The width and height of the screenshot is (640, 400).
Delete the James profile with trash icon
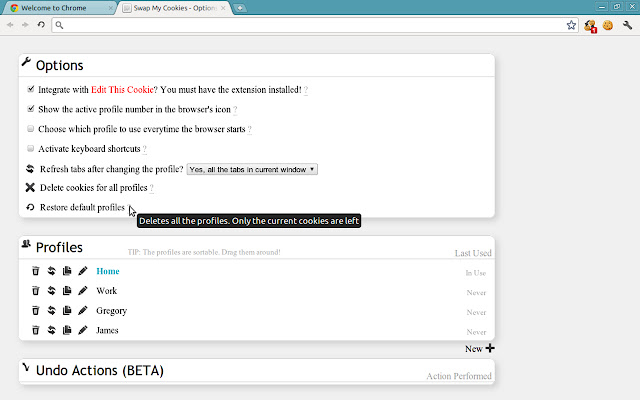point(36,330)
